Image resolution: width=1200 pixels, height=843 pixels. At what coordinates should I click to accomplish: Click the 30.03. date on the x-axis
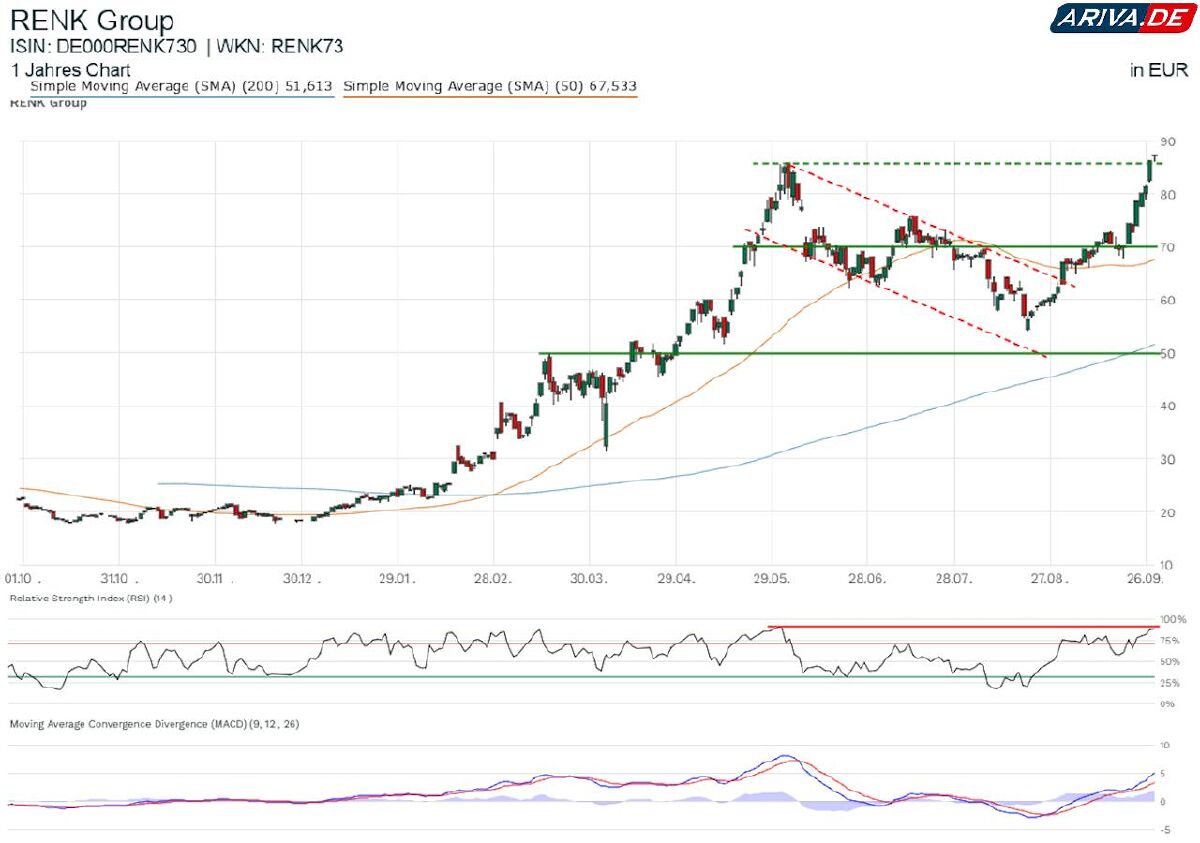tap(589, 578)
